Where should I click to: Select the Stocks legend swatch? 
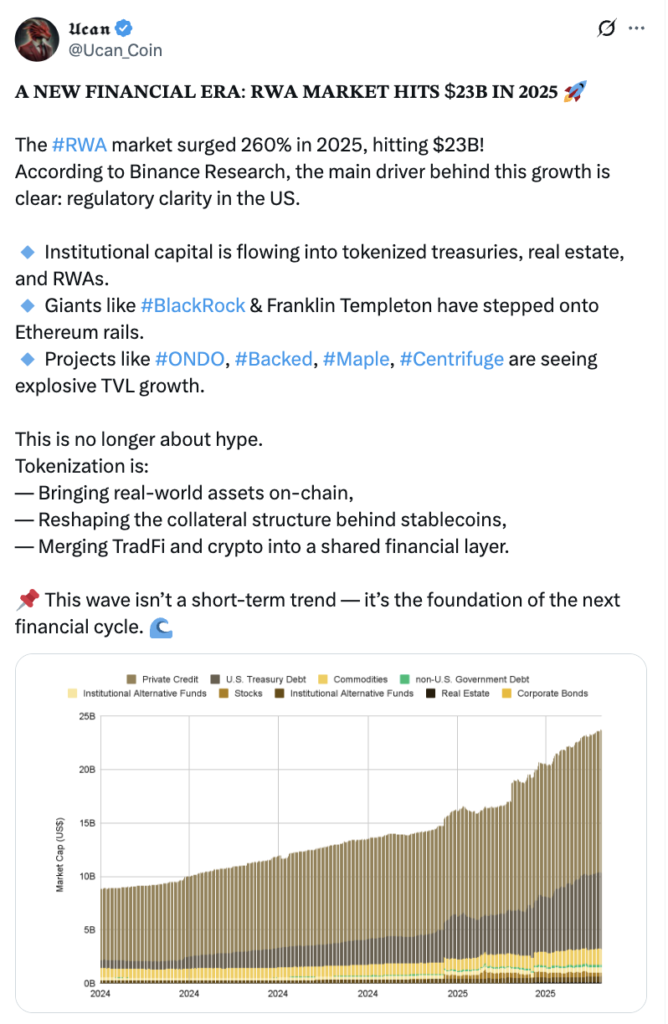pos(227,693)
